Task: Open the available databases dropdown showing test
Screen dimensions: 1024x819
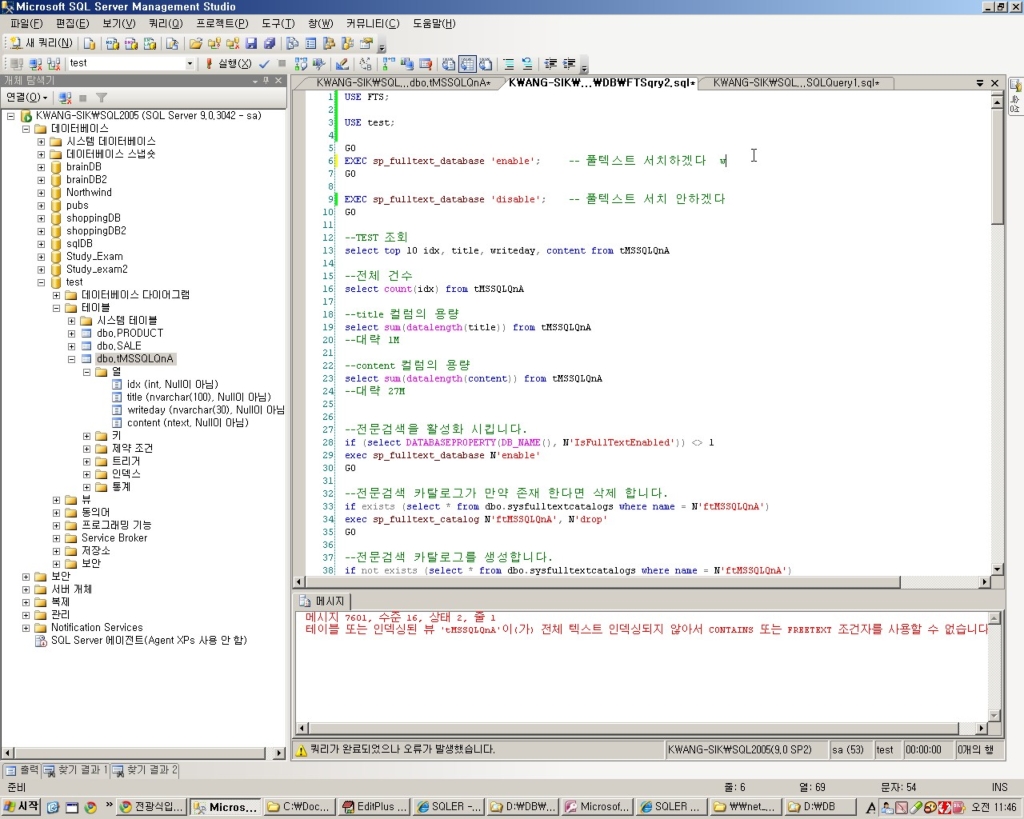Action: tap(189, 63)
